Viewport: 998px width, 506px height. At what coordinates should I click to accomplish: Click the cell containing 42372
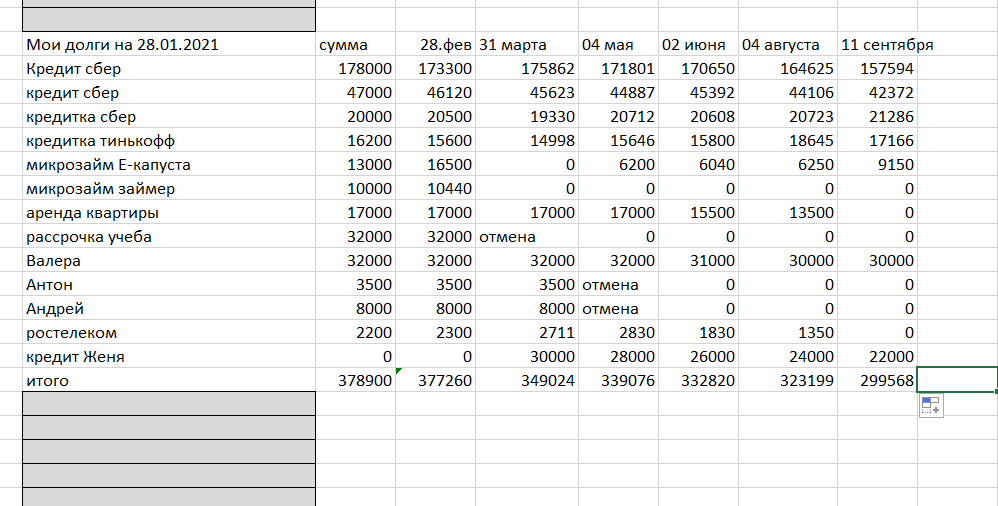tap(877, 92)
